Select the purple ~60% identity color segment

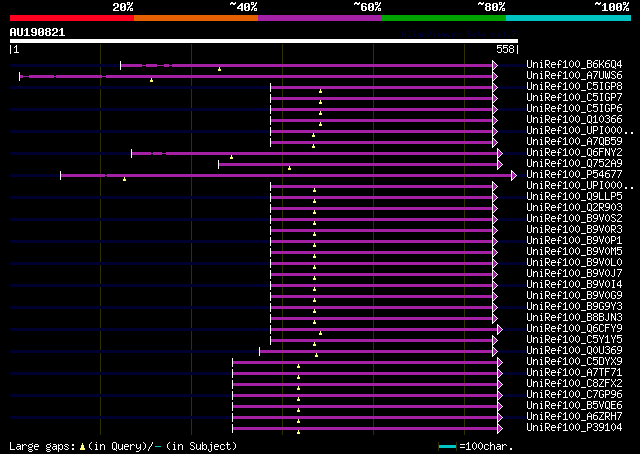(320, 18)
